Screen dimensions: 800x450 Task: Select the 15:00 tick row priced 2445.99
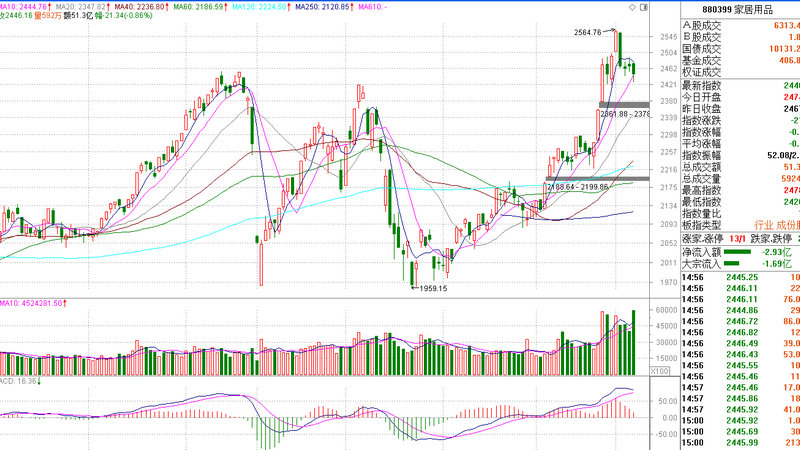(739, 442)
